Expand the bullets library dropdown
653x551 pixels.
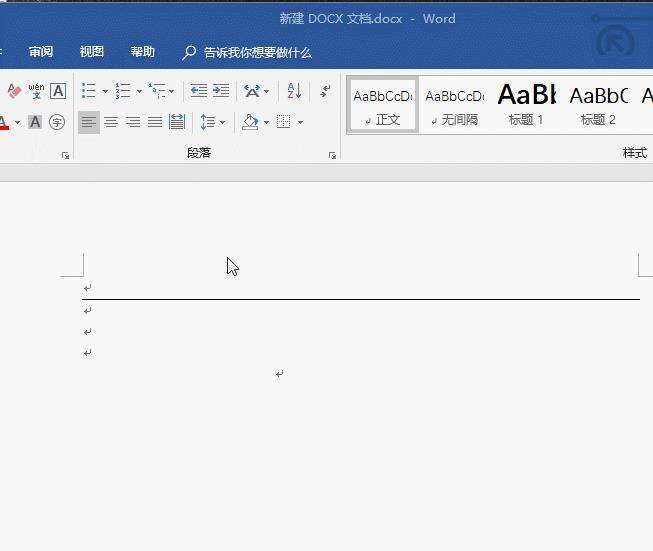105,91
